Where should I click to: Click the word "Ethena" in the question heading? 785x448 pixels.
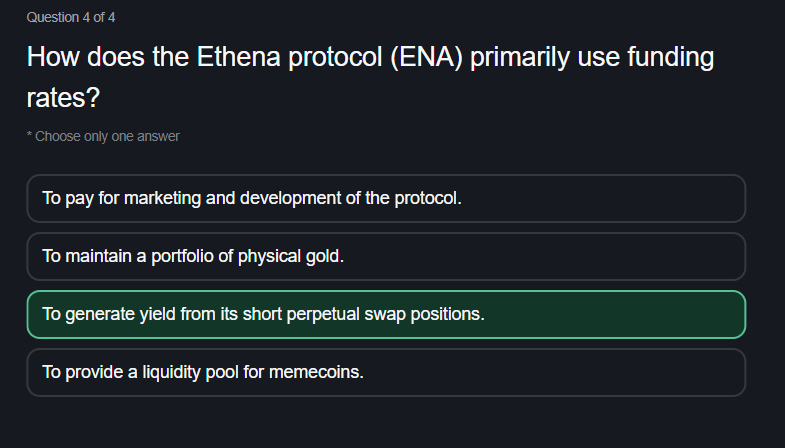coord(241,58)
